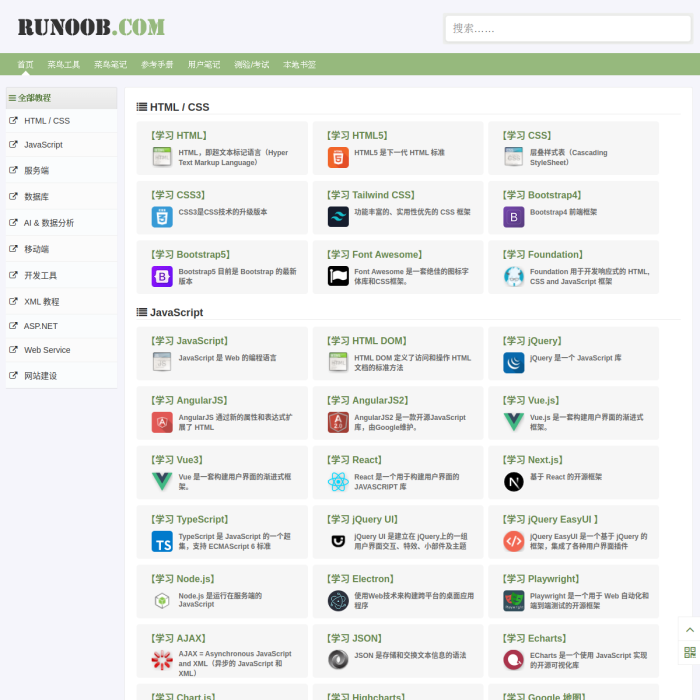Click the scroll-to-top arrow button
Viewport: 700px width, 700px height.
coord(689,628)
